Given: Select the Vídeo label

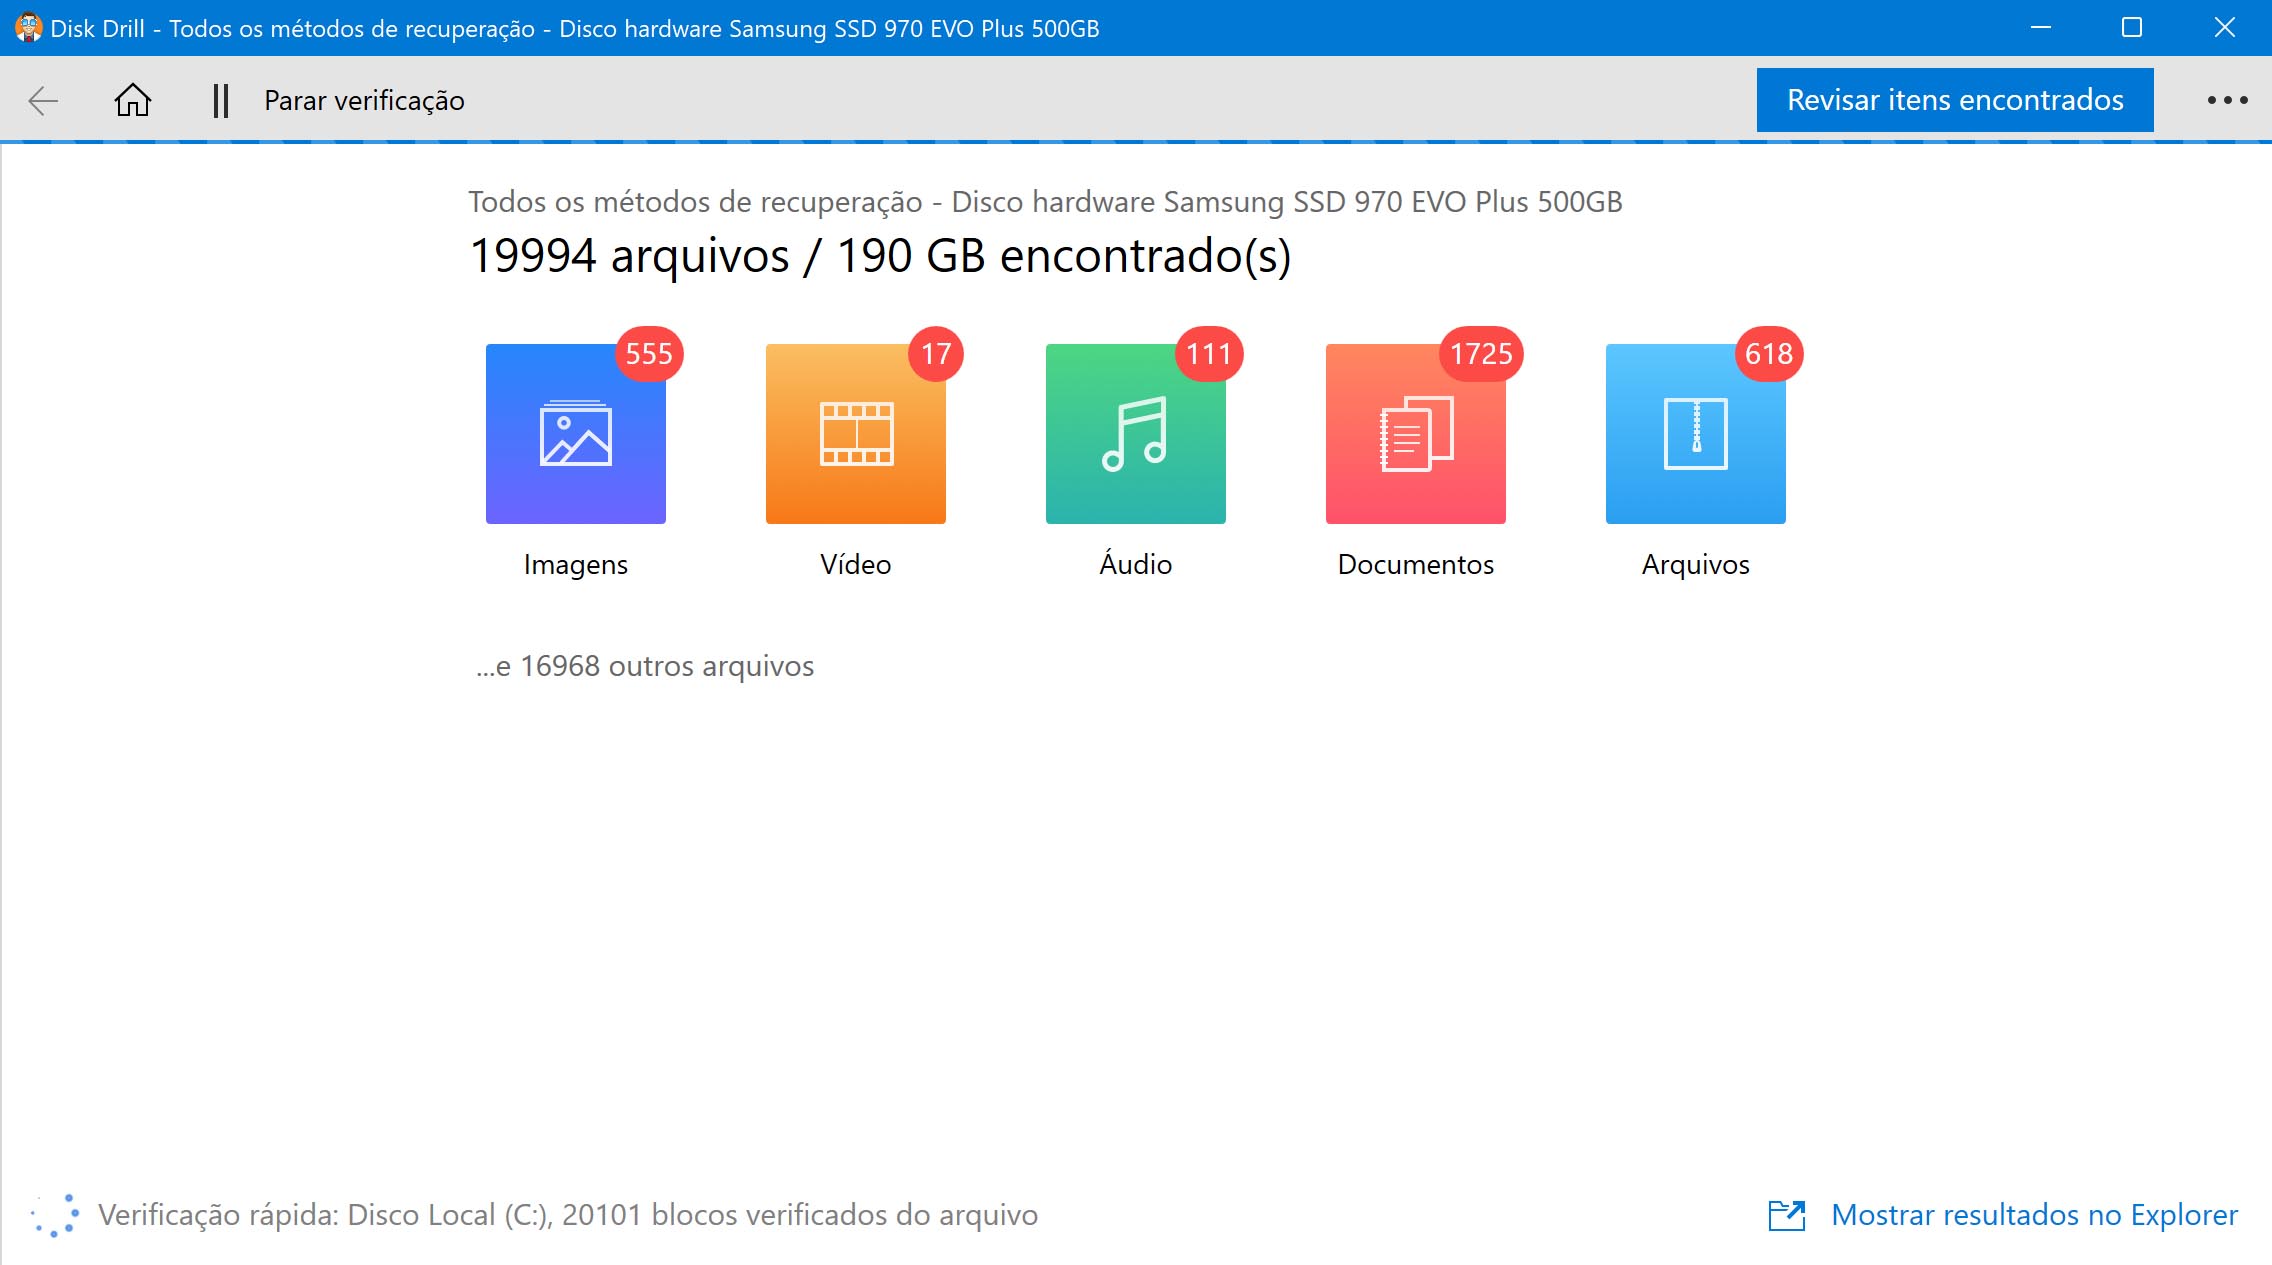Looking at the screenshot, I should (856, 564).
